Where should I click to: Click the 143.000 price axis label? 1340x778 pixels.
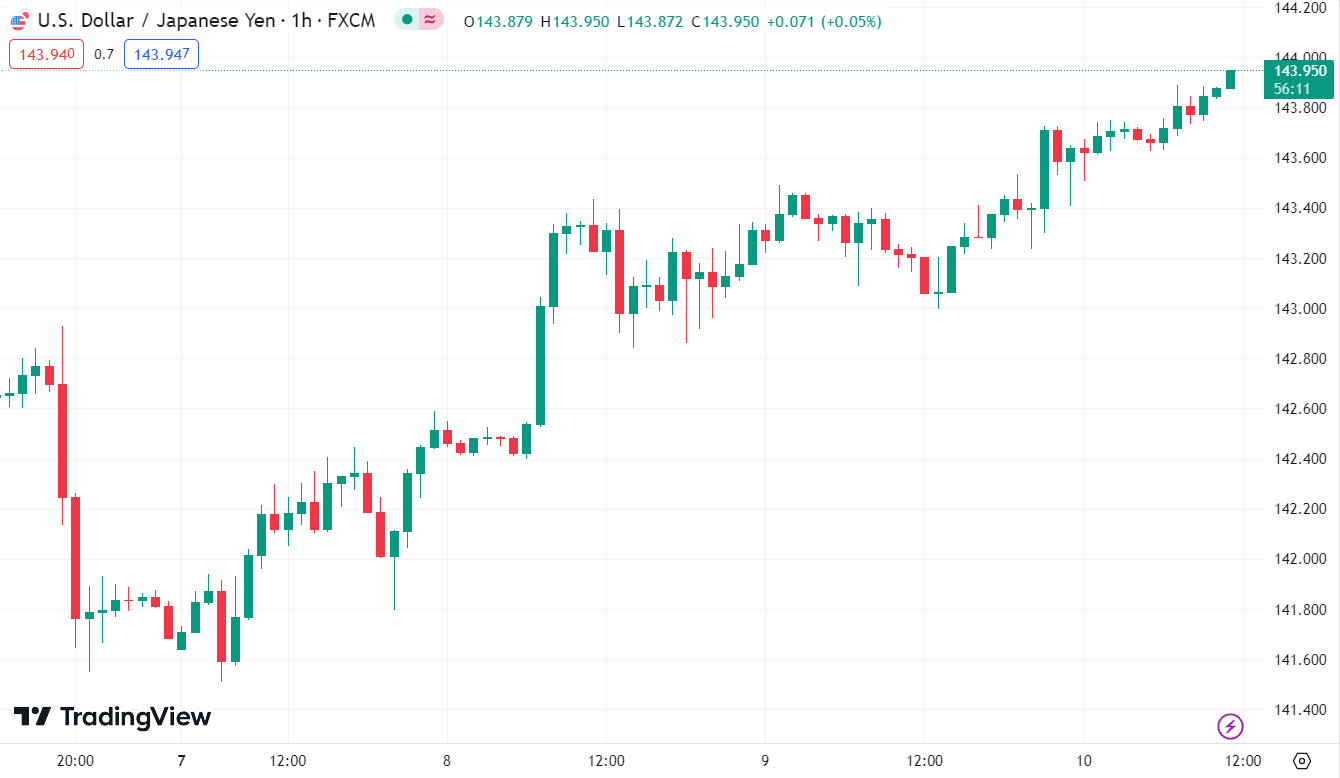[1300, 309]
